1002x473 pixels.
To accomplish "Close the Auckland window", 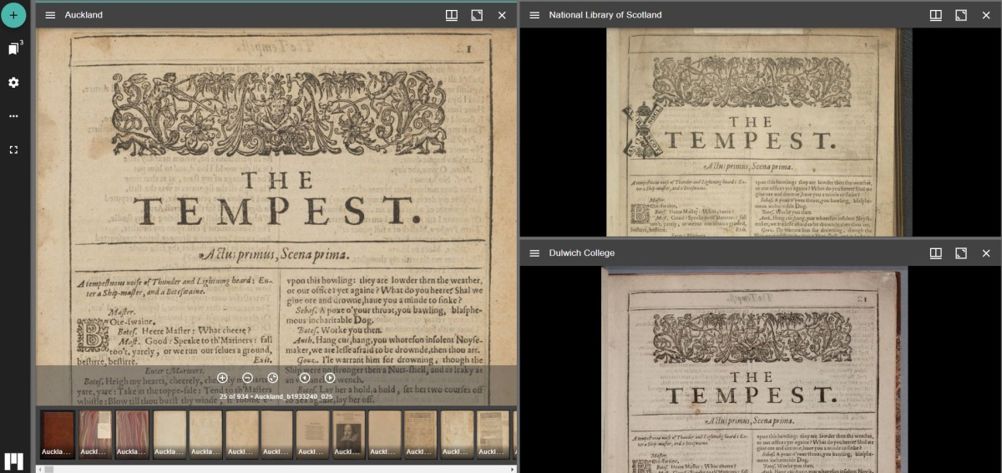I will point(502,15).
